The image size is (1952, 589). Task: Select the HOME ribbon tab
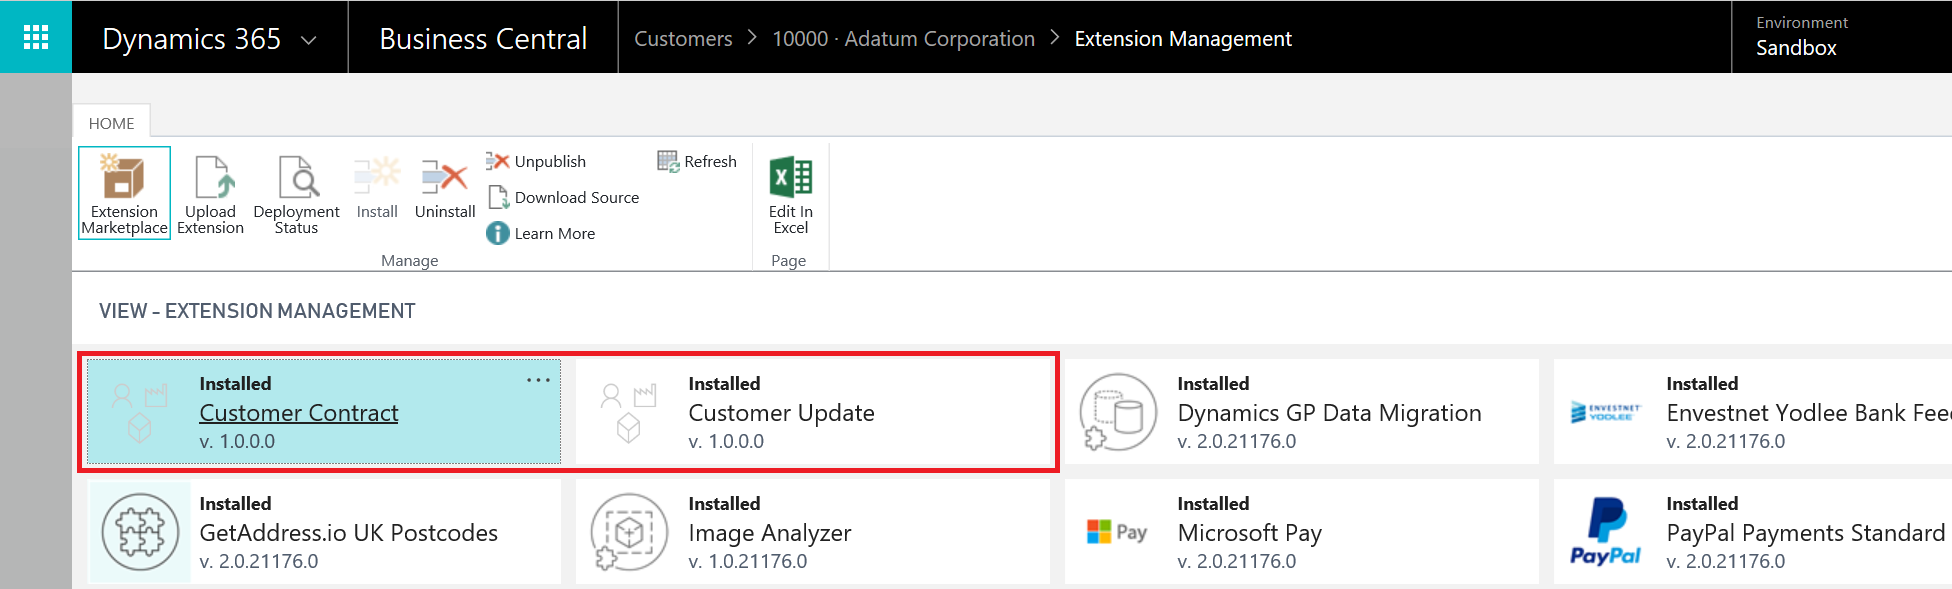(x=111, y=123)
